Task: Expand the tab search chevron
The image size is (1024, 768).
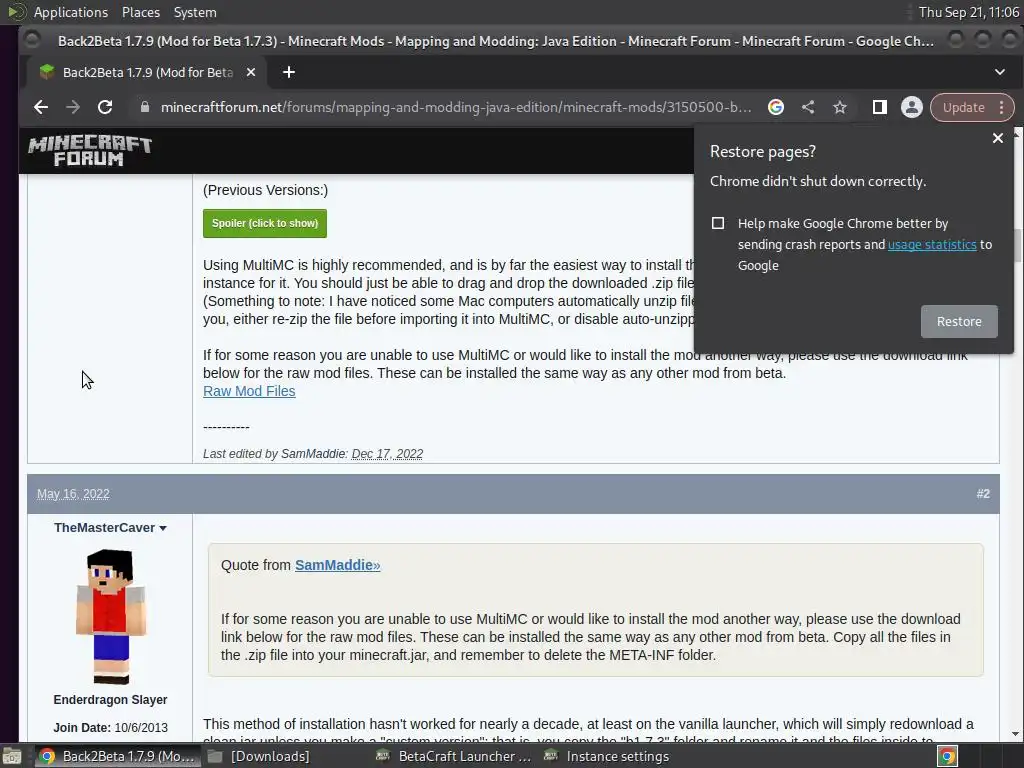Action: (1000, 72)
